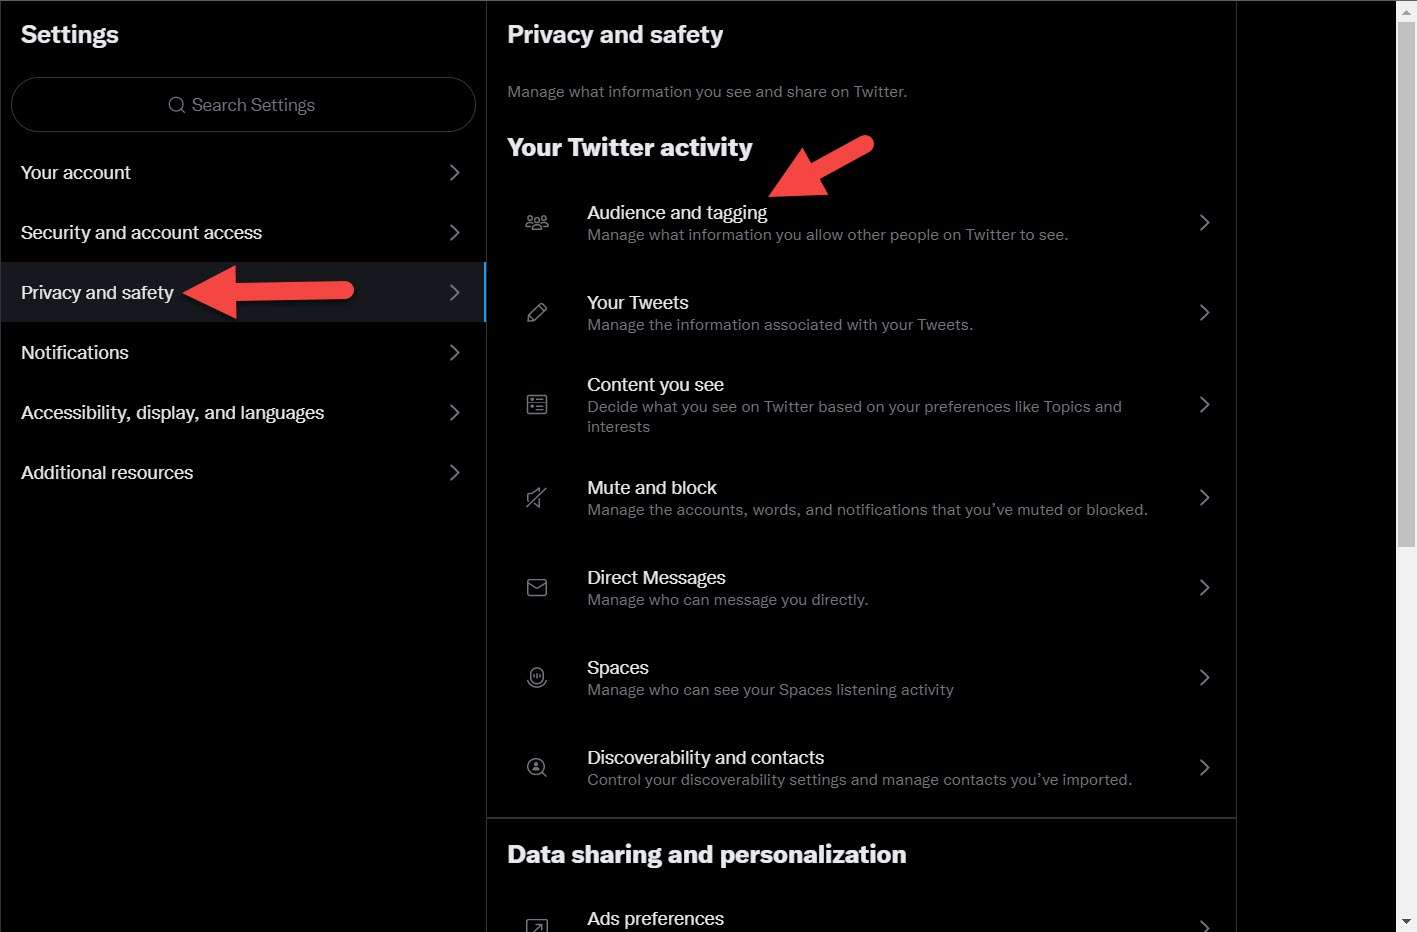Expand Your account settings chevron
Screen dimensions: 1417x932
point(454,173)
